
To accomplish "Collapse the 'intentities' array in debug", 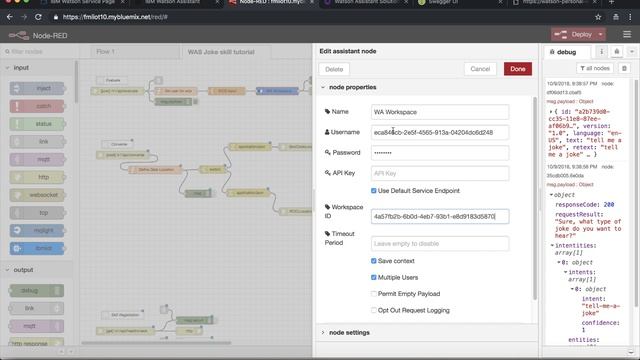I will coord(552,246).
